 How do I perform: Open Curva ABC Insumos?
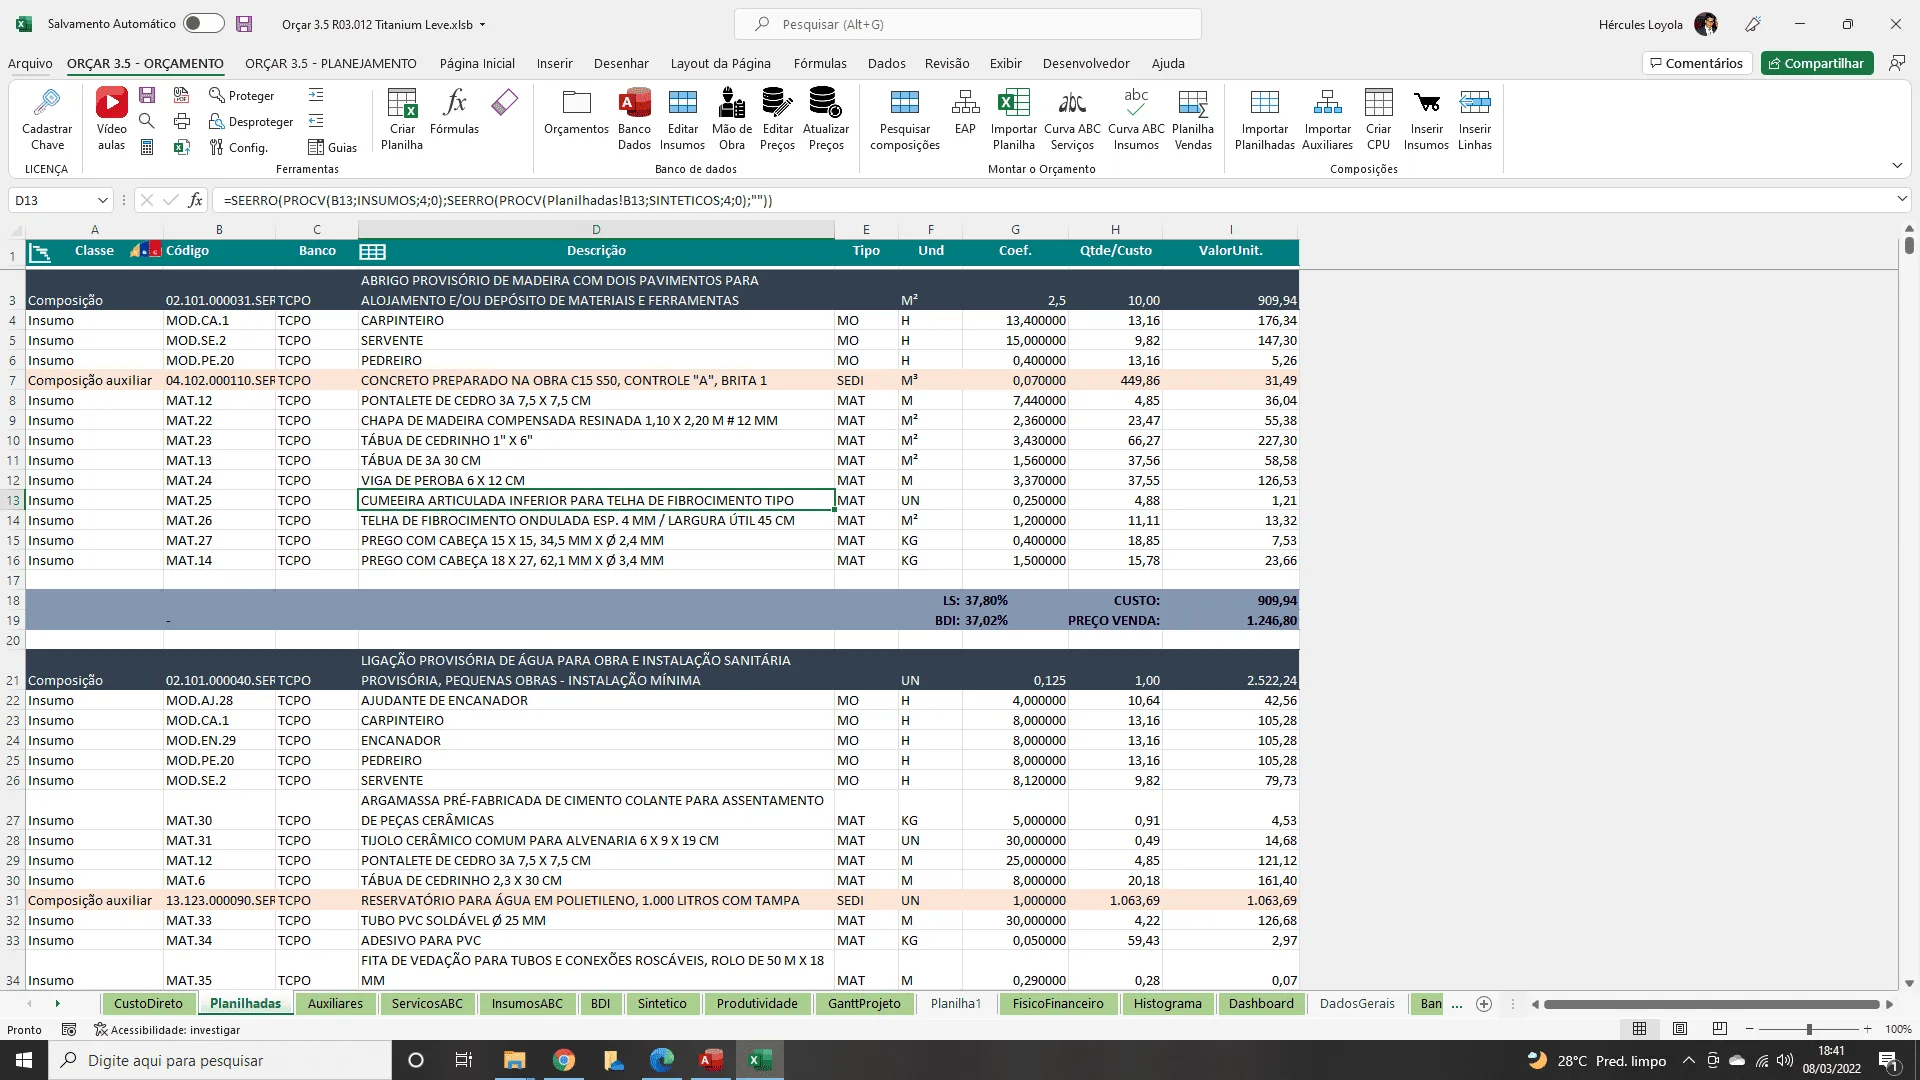[1136, 118]
